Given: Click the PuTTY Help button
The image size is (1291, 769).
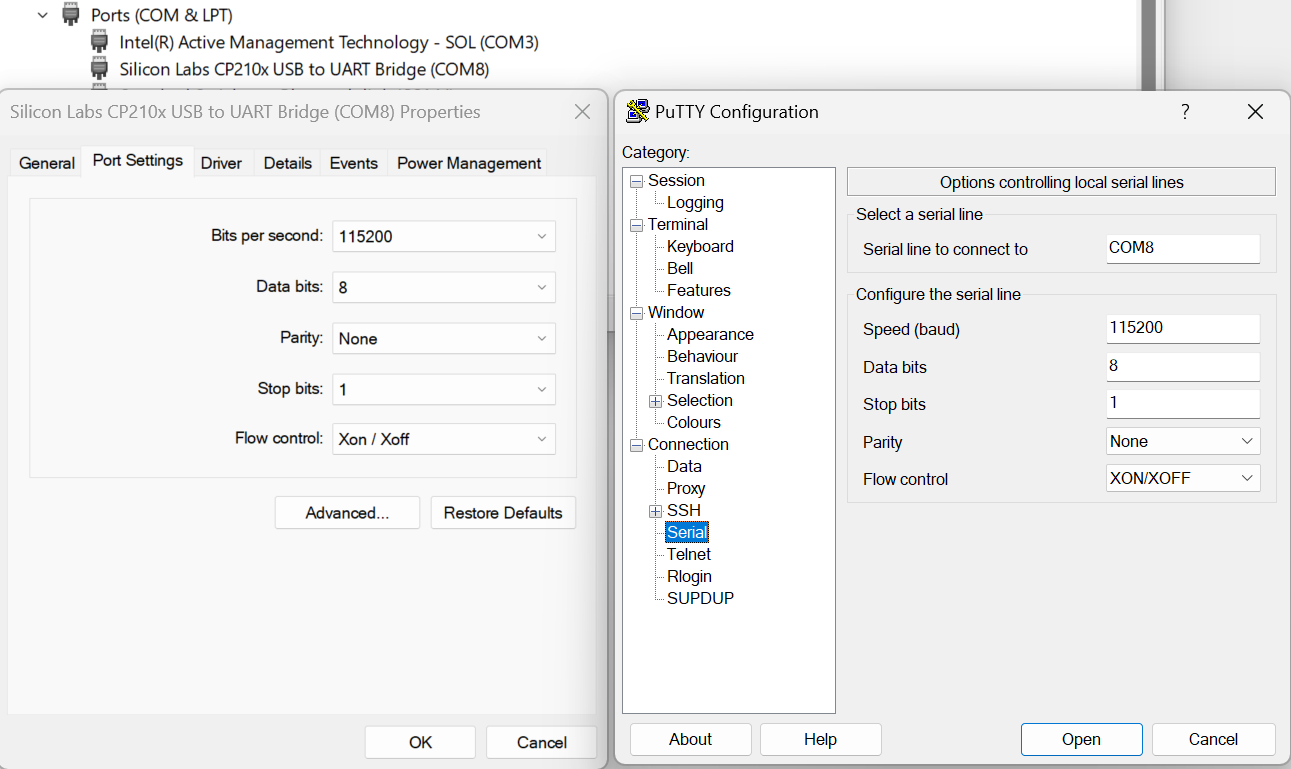Looking at the screenshot, I should 820,739.
